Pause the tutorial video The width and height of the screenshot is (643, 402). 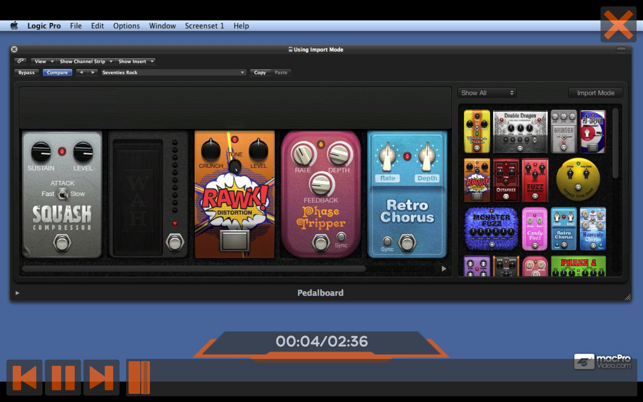coord(63,377)
